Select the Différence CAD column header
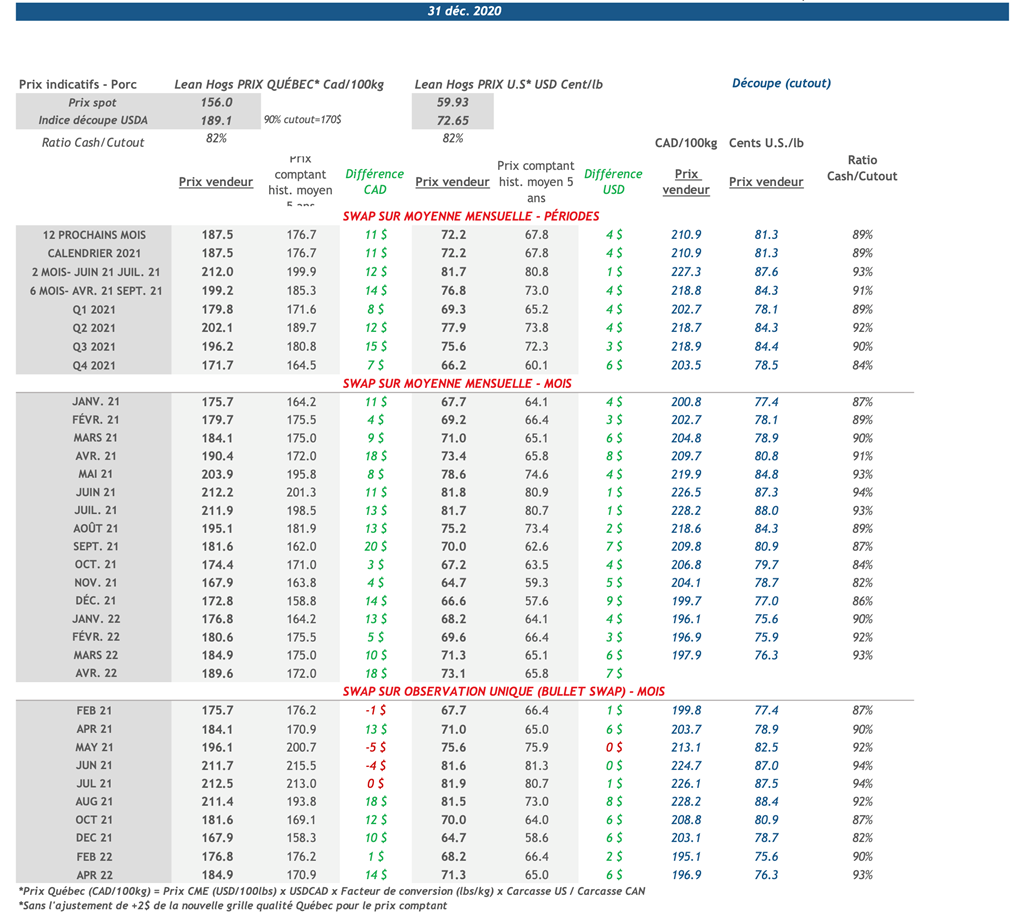The image size is (1024, 918). coord(374,181)
